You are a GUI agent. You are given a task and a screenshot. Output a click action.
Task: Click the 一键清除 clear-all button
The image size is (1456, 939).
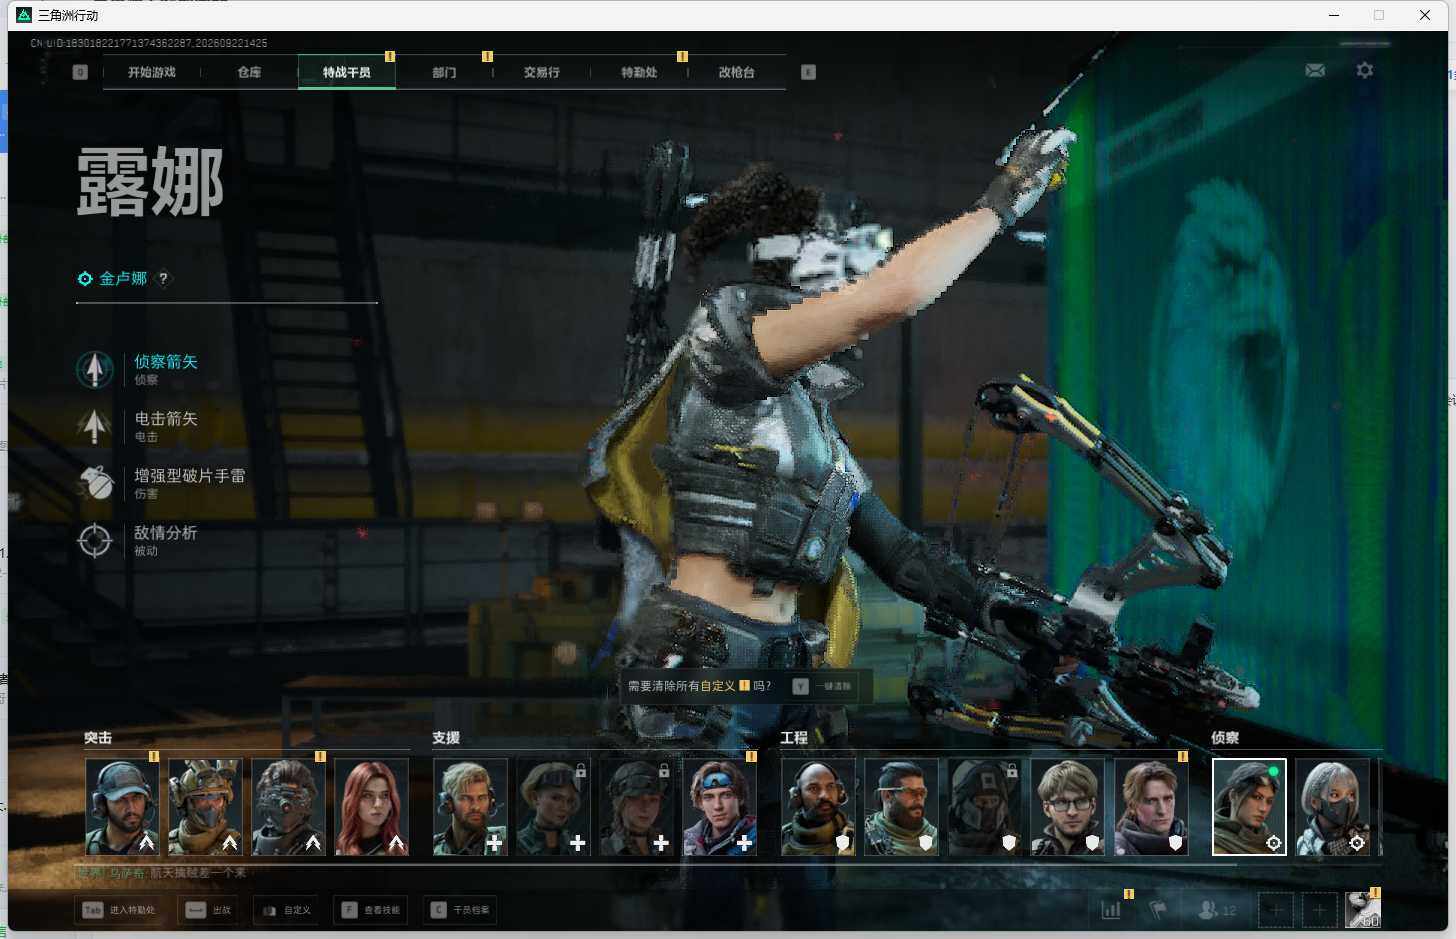point(824,686)
